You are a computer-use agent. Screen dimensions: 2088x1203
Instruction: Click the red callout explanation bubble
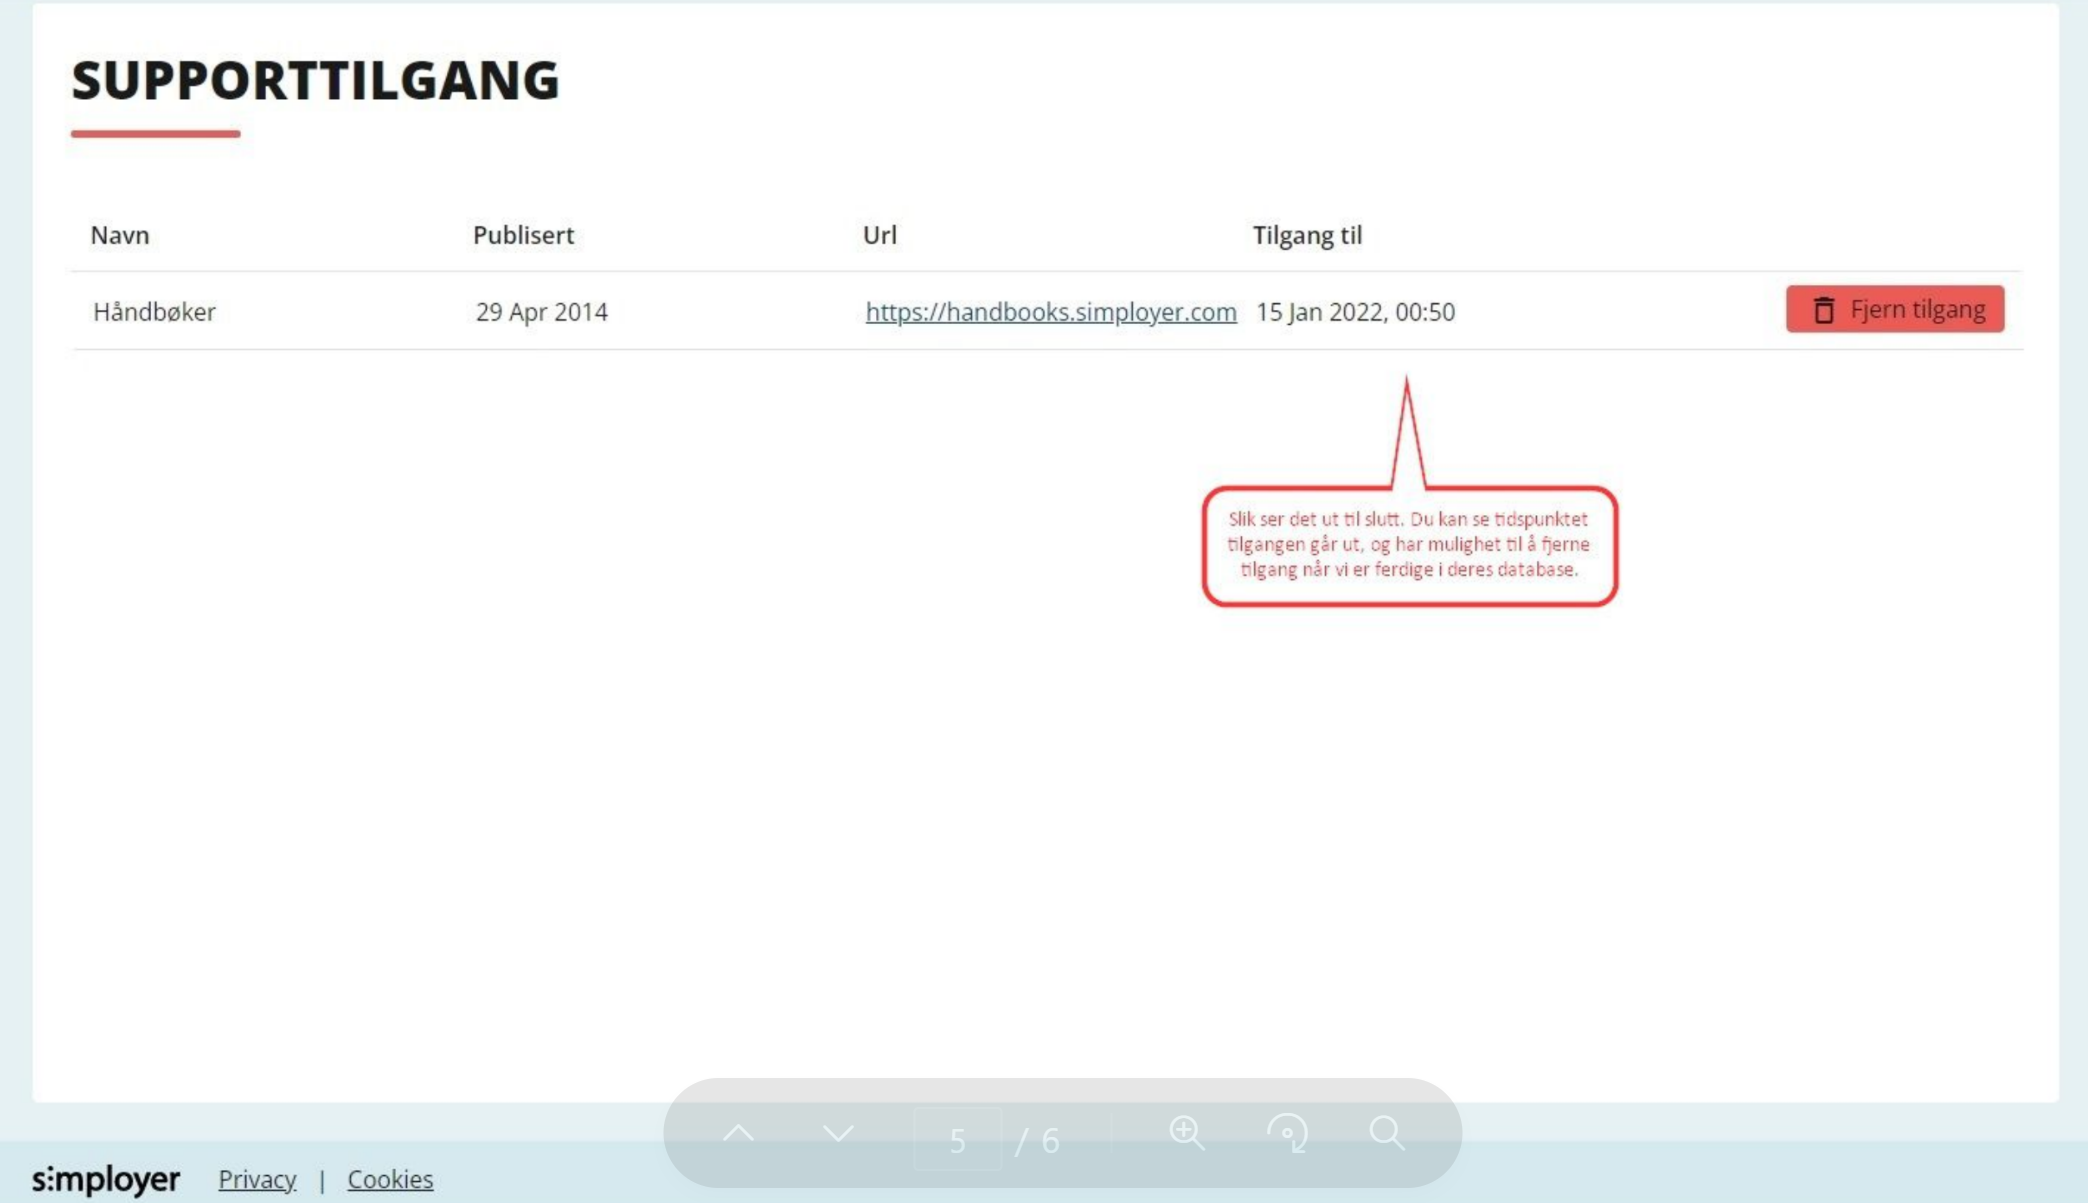[1409, 545]
